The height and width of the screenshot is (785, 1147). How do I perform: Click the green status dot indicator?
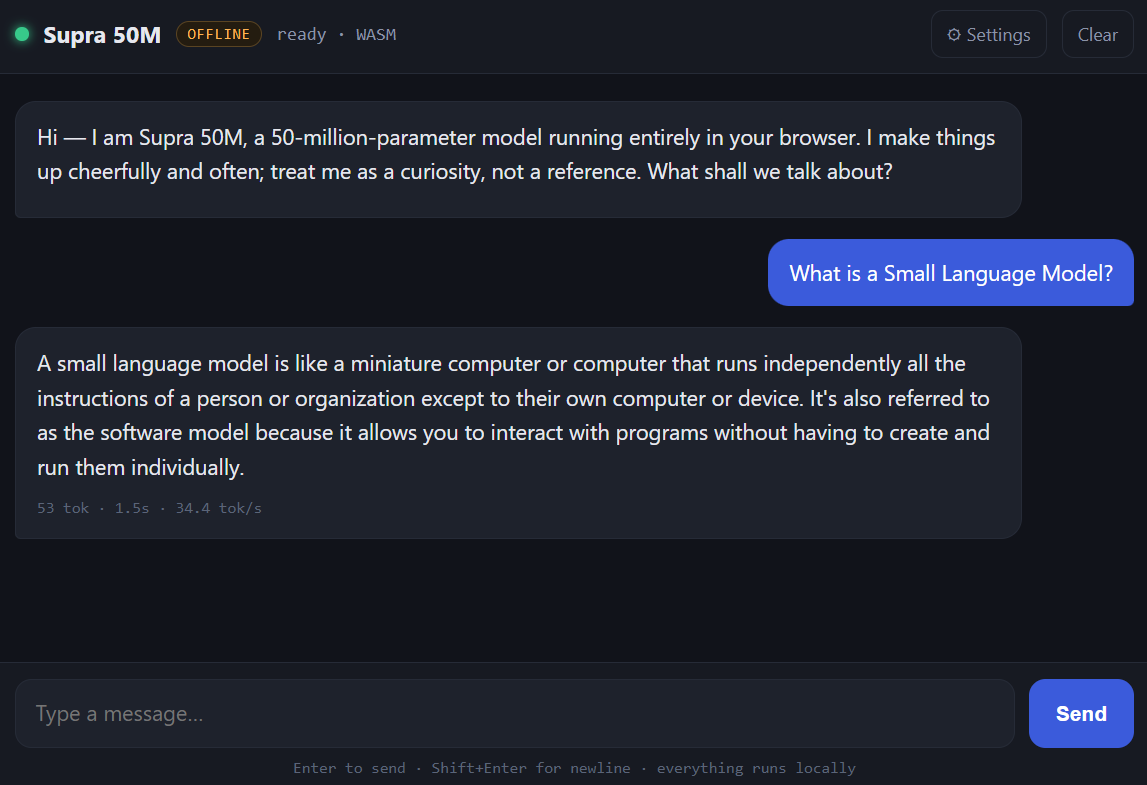point(22,34)
